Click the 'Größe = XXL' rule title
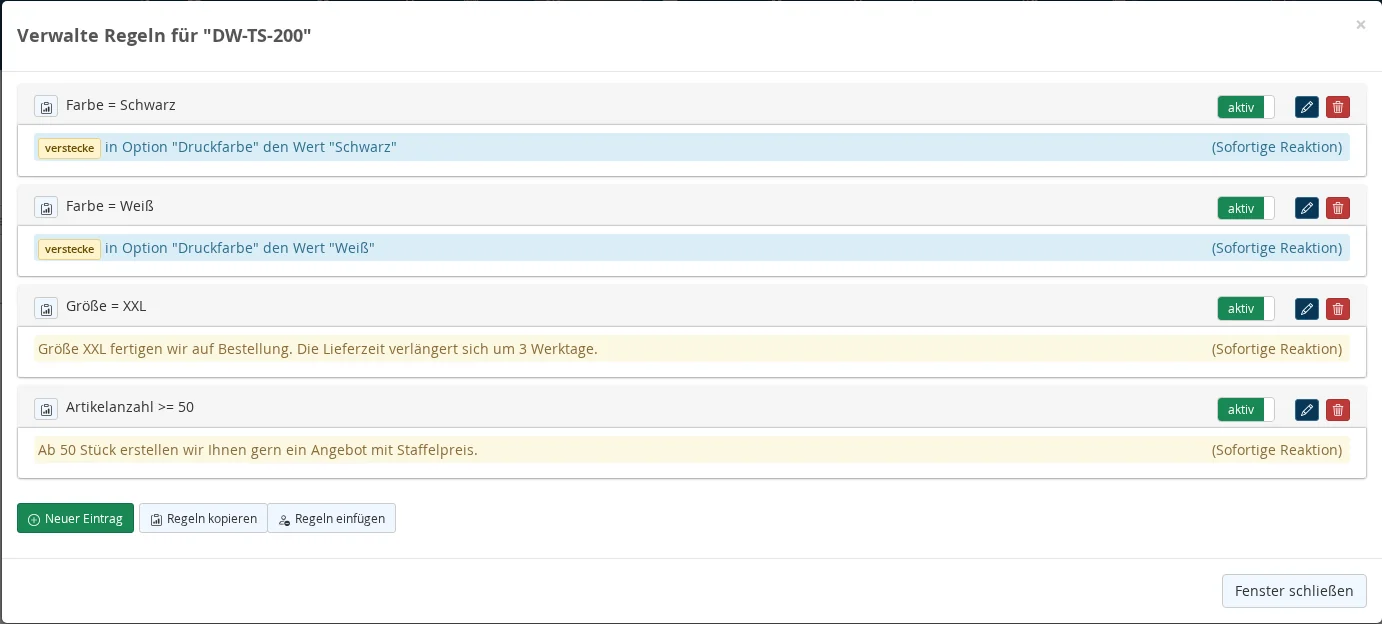This screenshot has width=1382, height=624. 106,306
